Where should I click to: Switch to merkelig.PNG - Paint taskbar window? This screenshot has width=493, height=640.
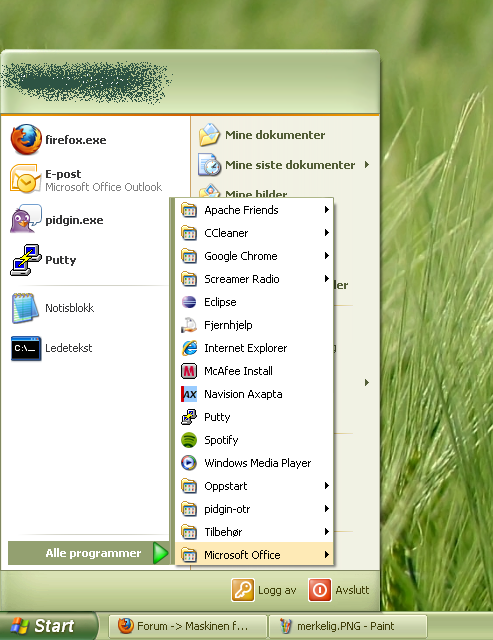[348, 626]
